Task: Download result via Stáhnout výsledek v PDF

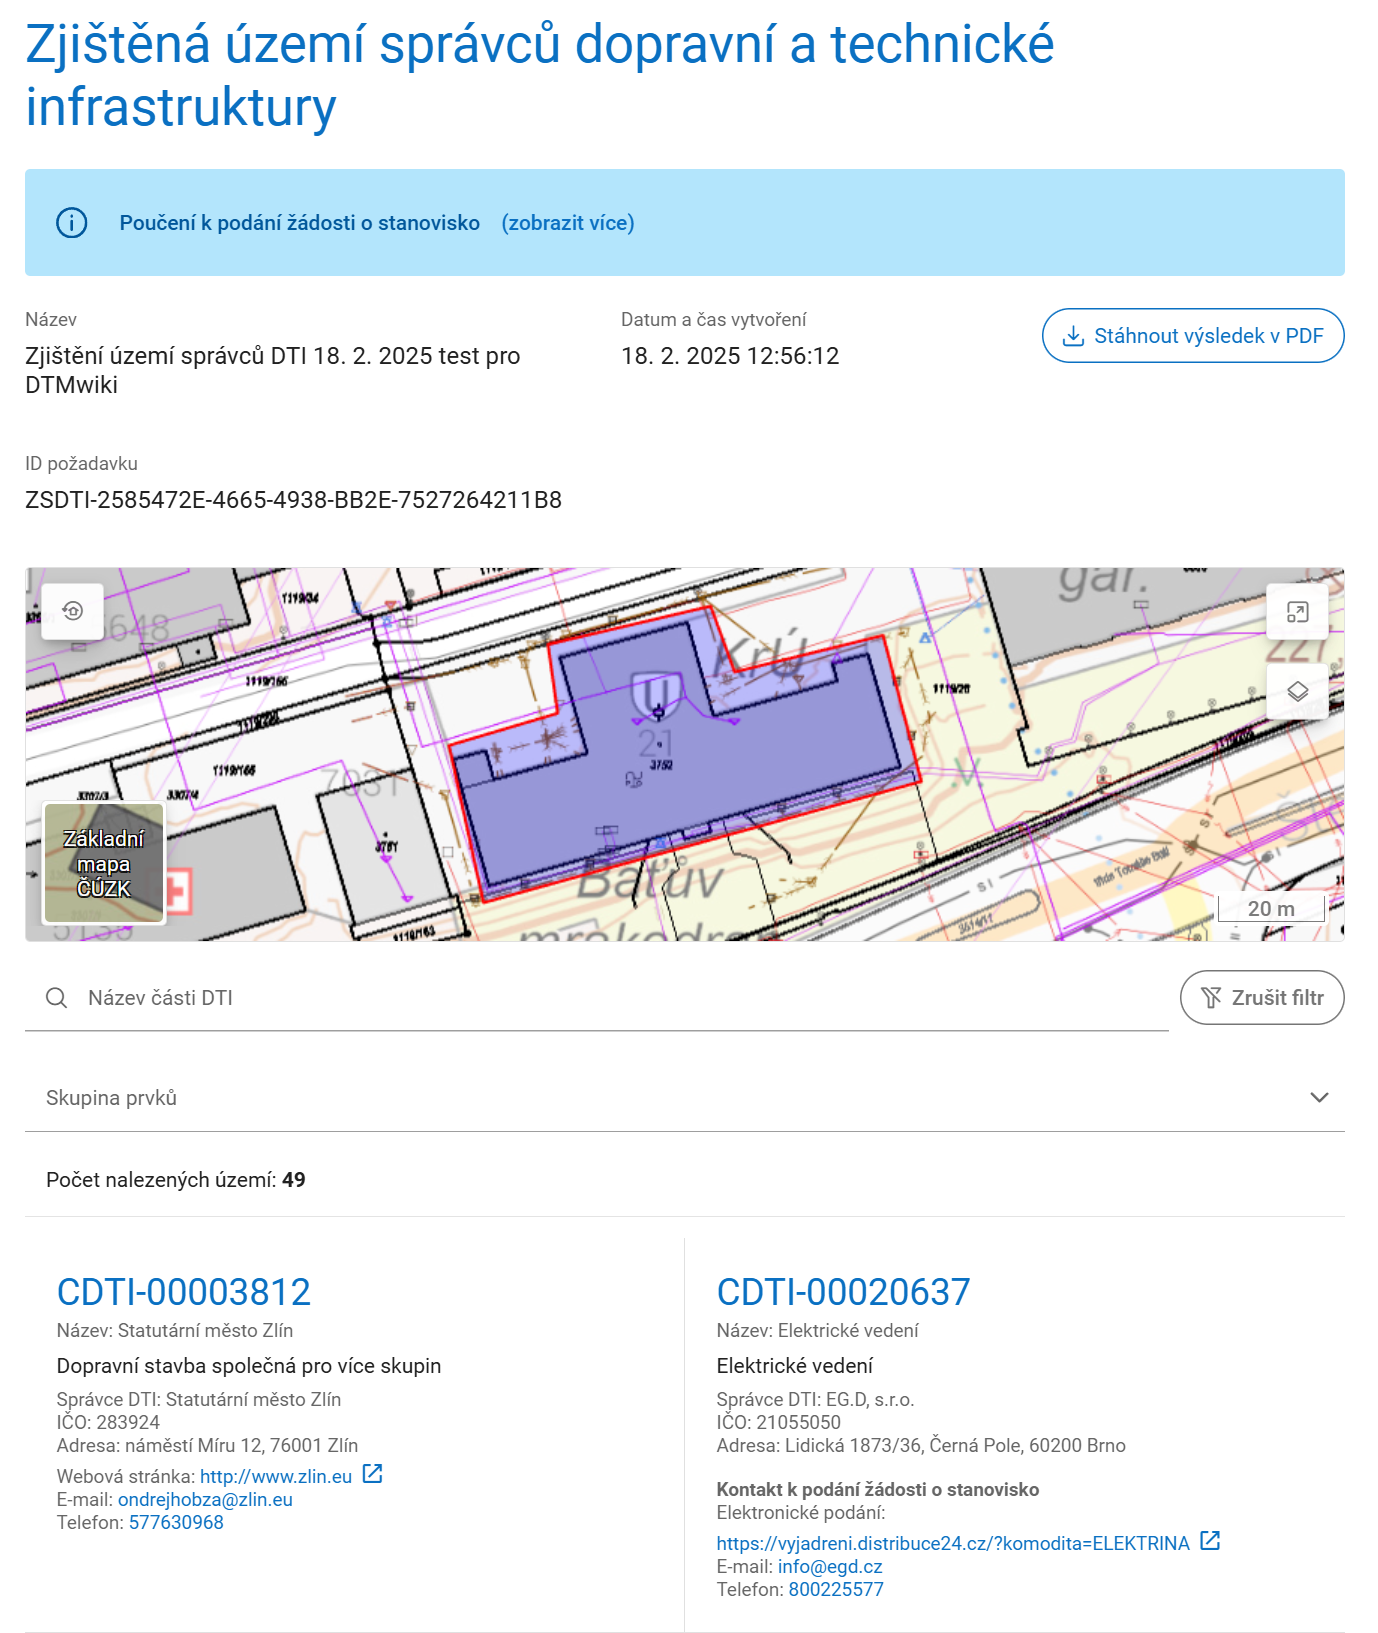Action: (1193, 336)
